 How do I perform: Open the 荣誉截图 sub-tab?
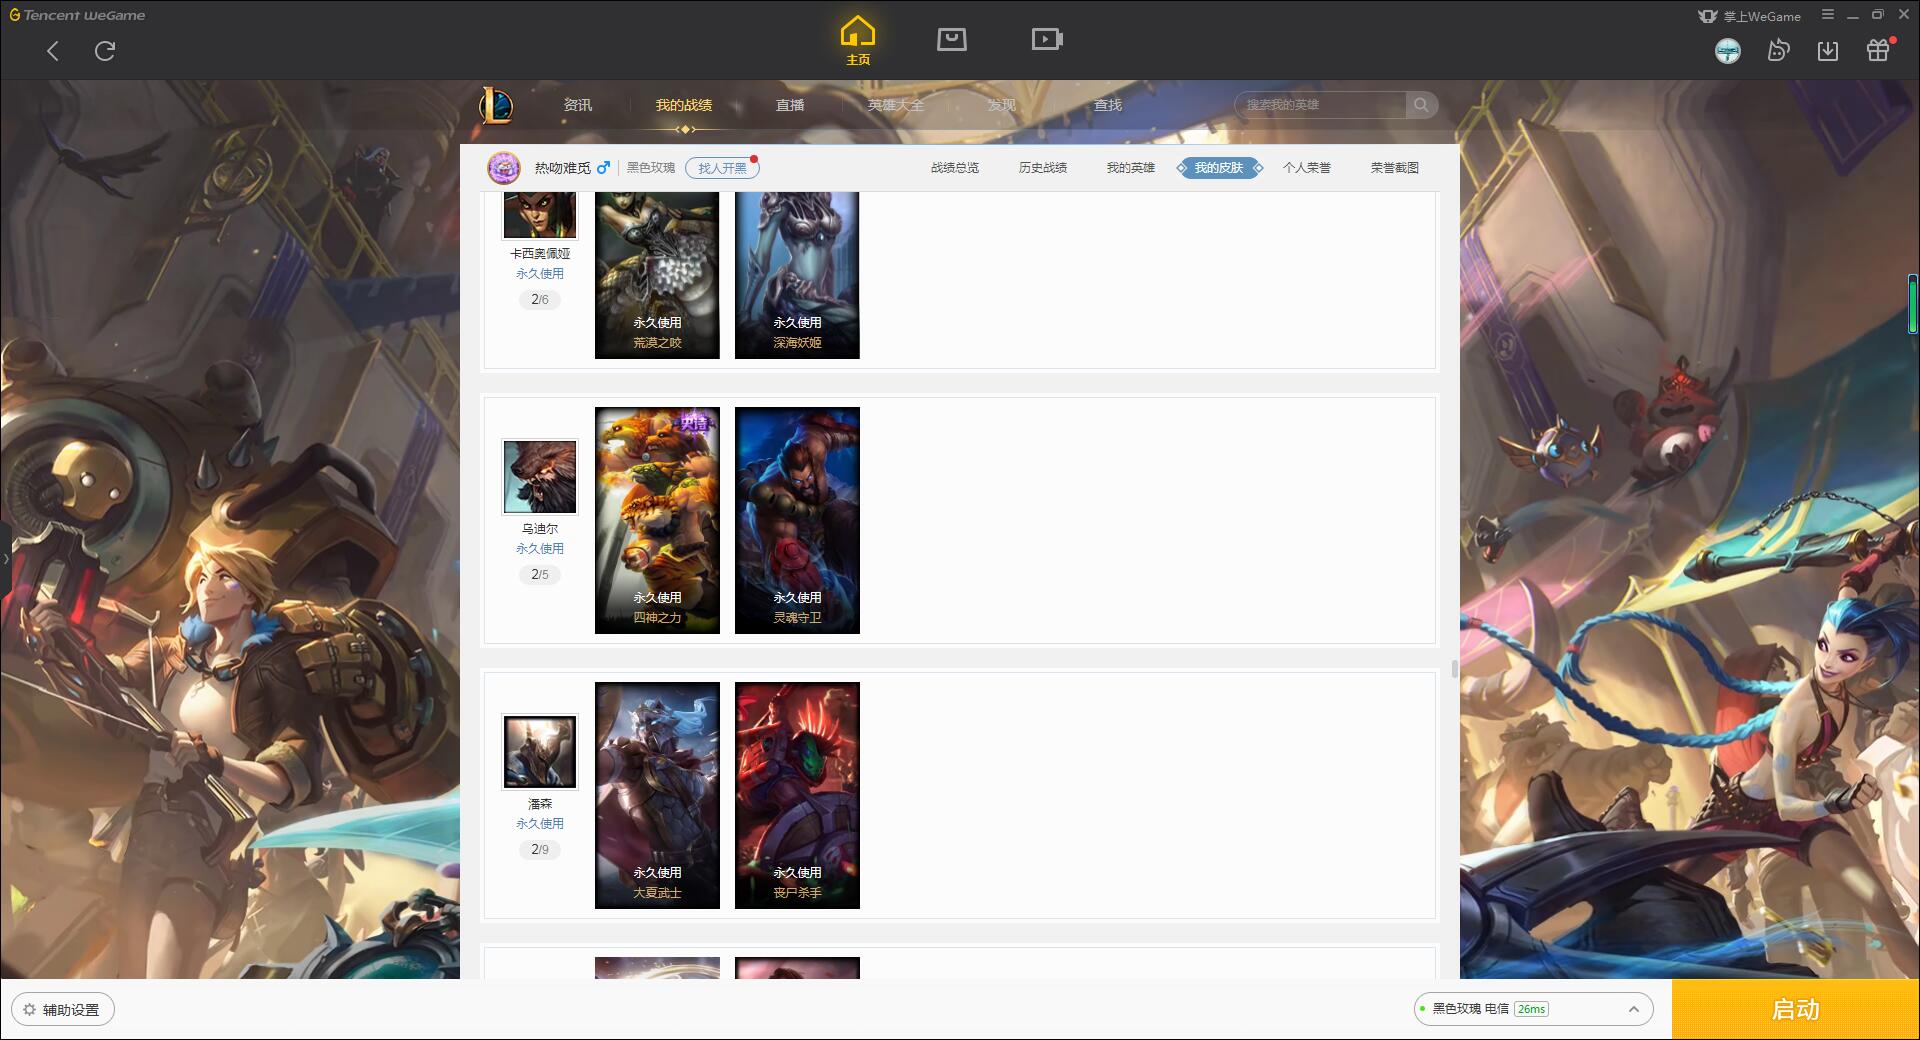pyautogui.click(x=1395, y=168)
